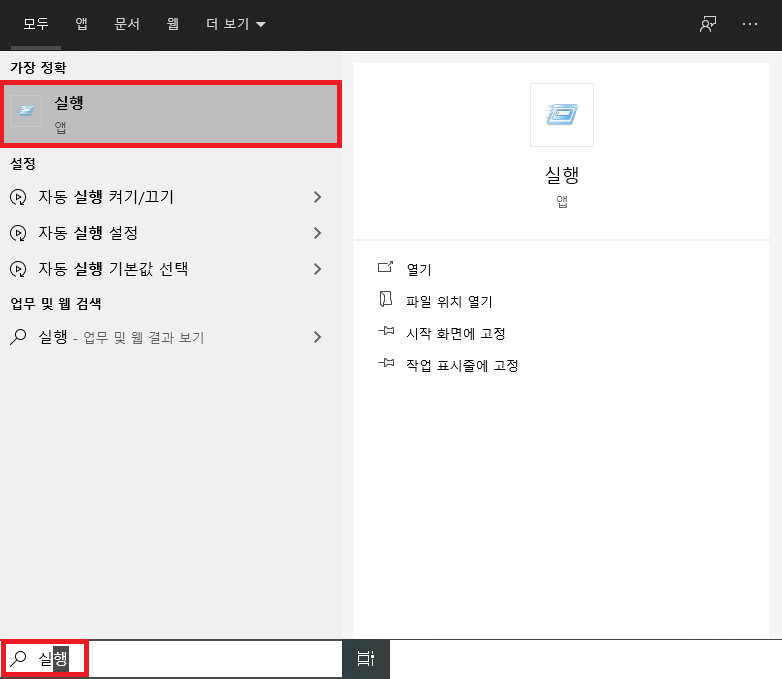The image size is (782, 679).
Task: Switch to the 문서 tab
Action: pos(127,24)
